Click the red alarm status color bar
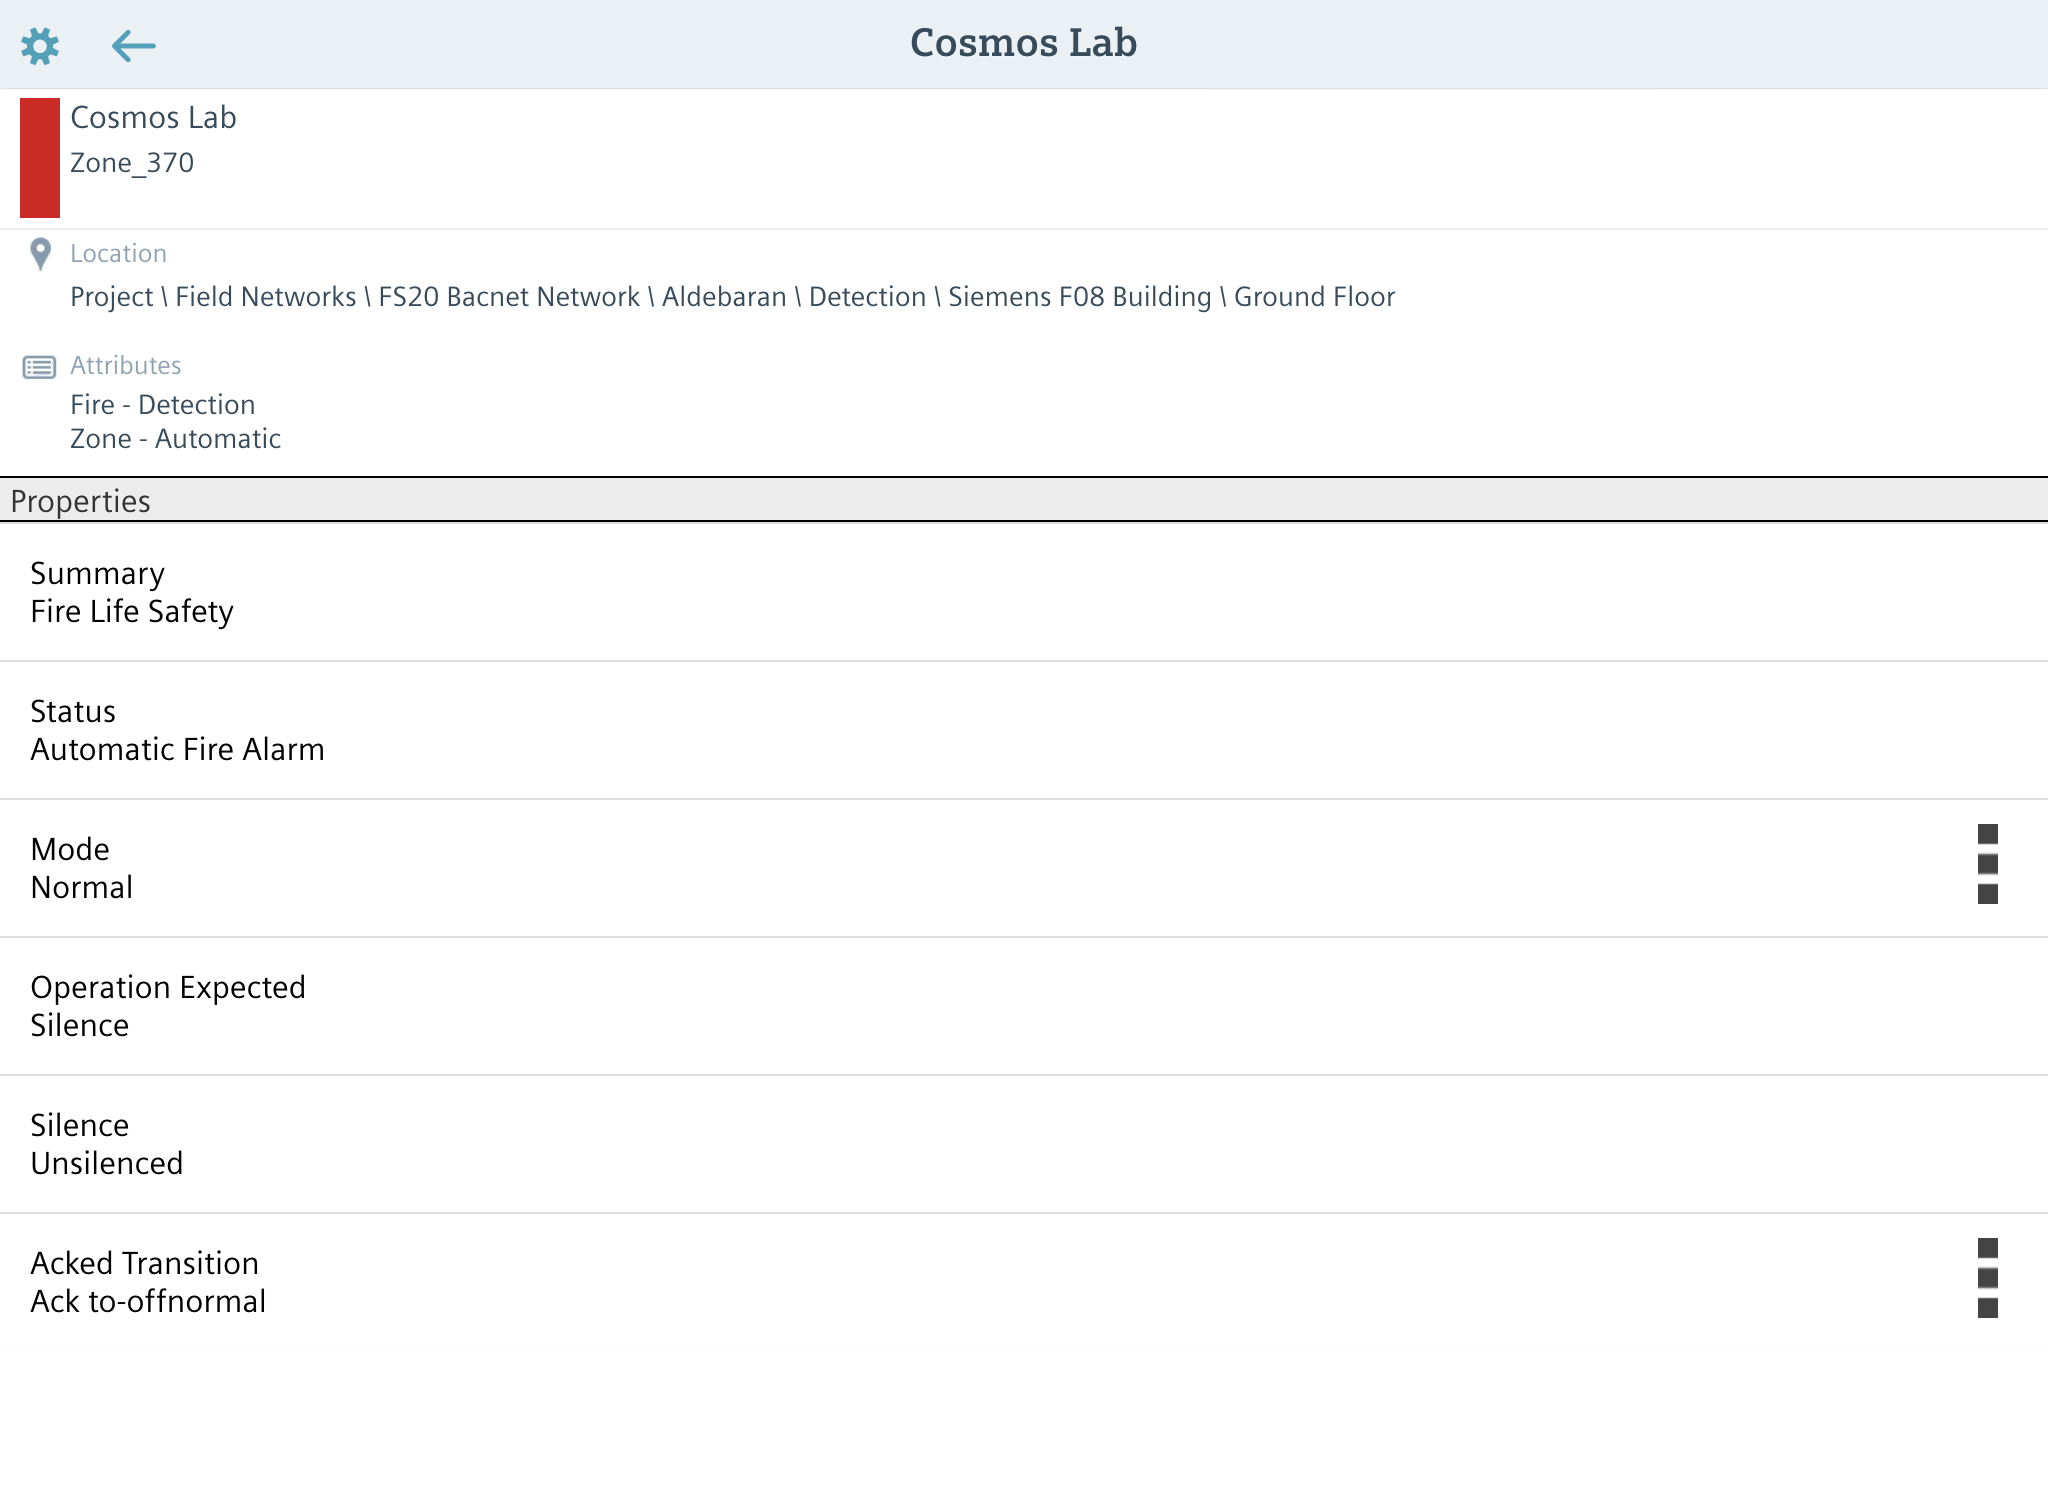 (40, 158)
